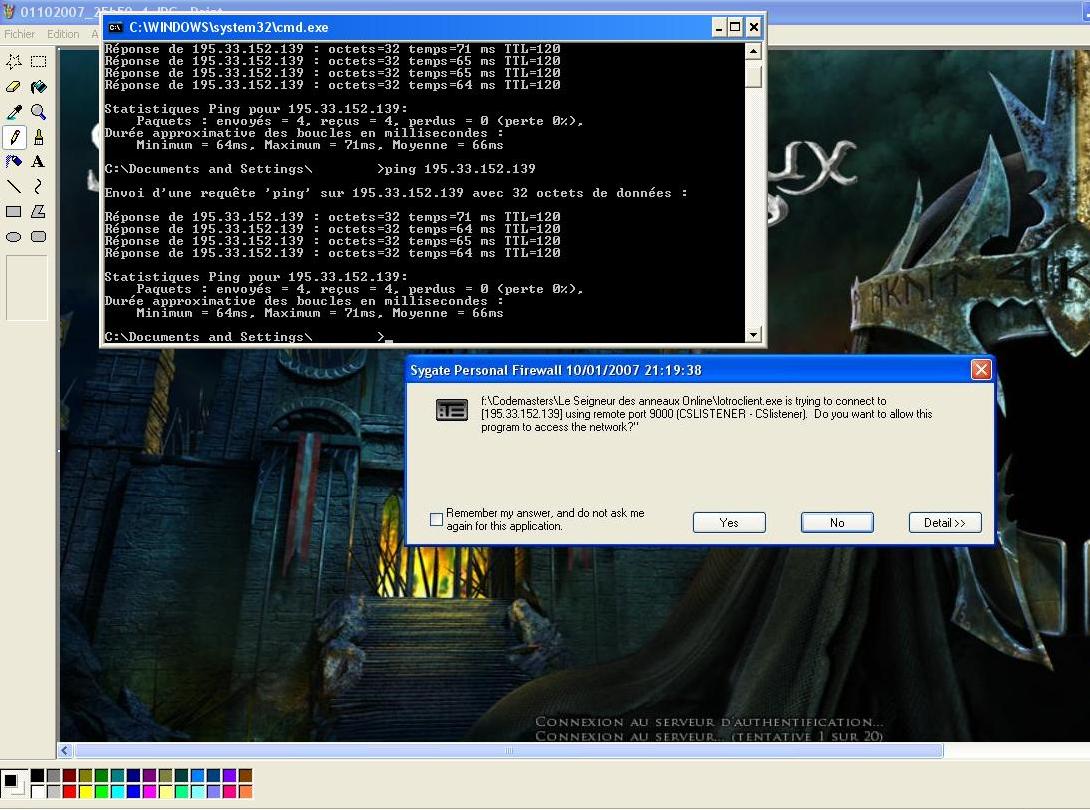Click the cmd window scroll-up arrow
The width and height of the screenshot is (1090, 810).
pos(754,51)
